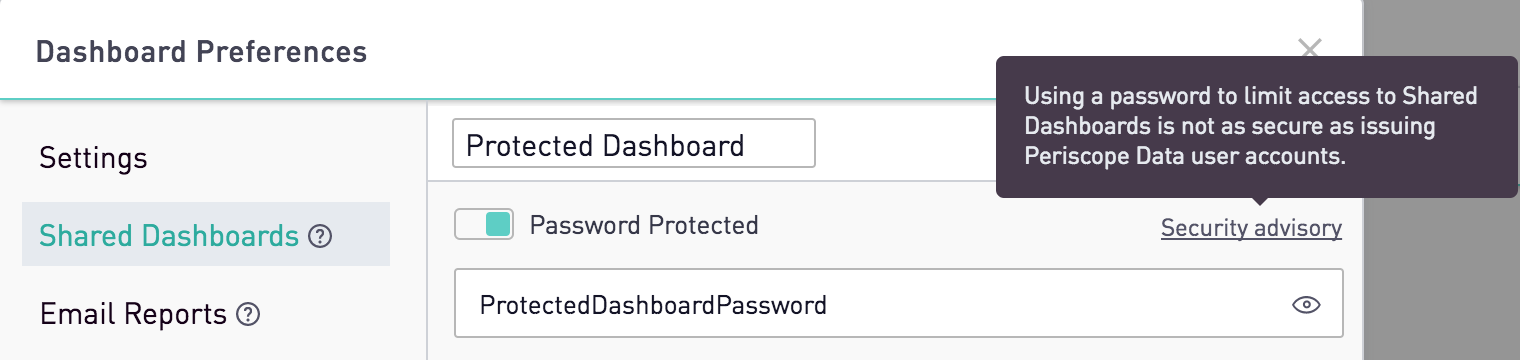Focus the Protected Dashboard name field
This screenshot has height=360, width=1520.
[x=634, y=144]
